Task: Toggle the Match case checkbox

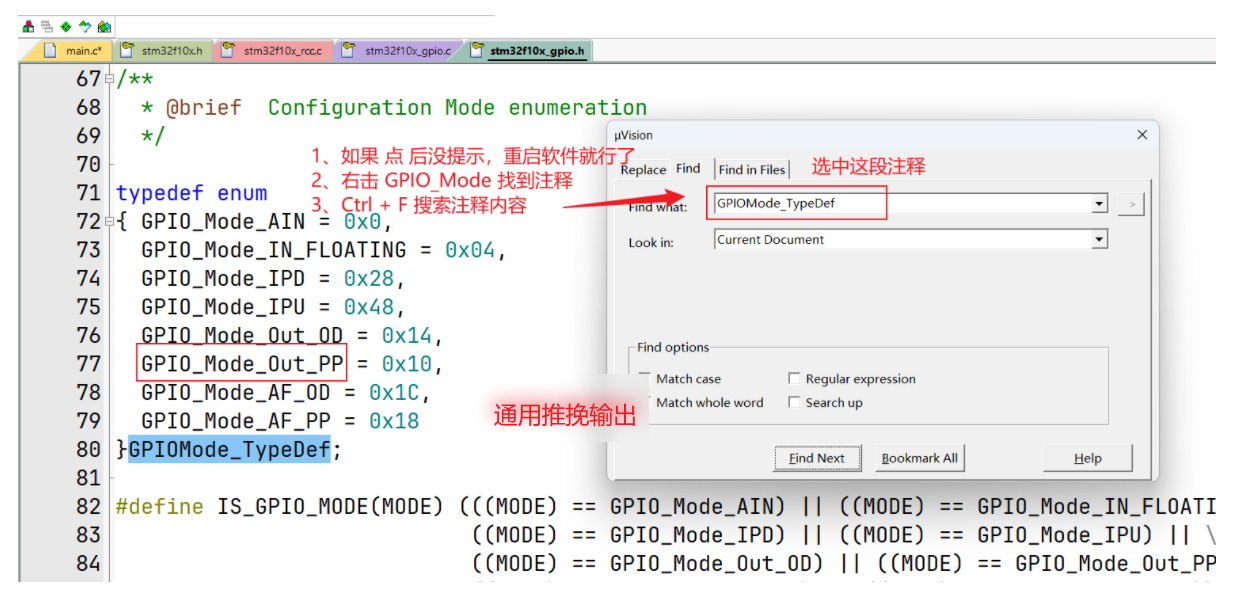Action: tap(680, 379)
